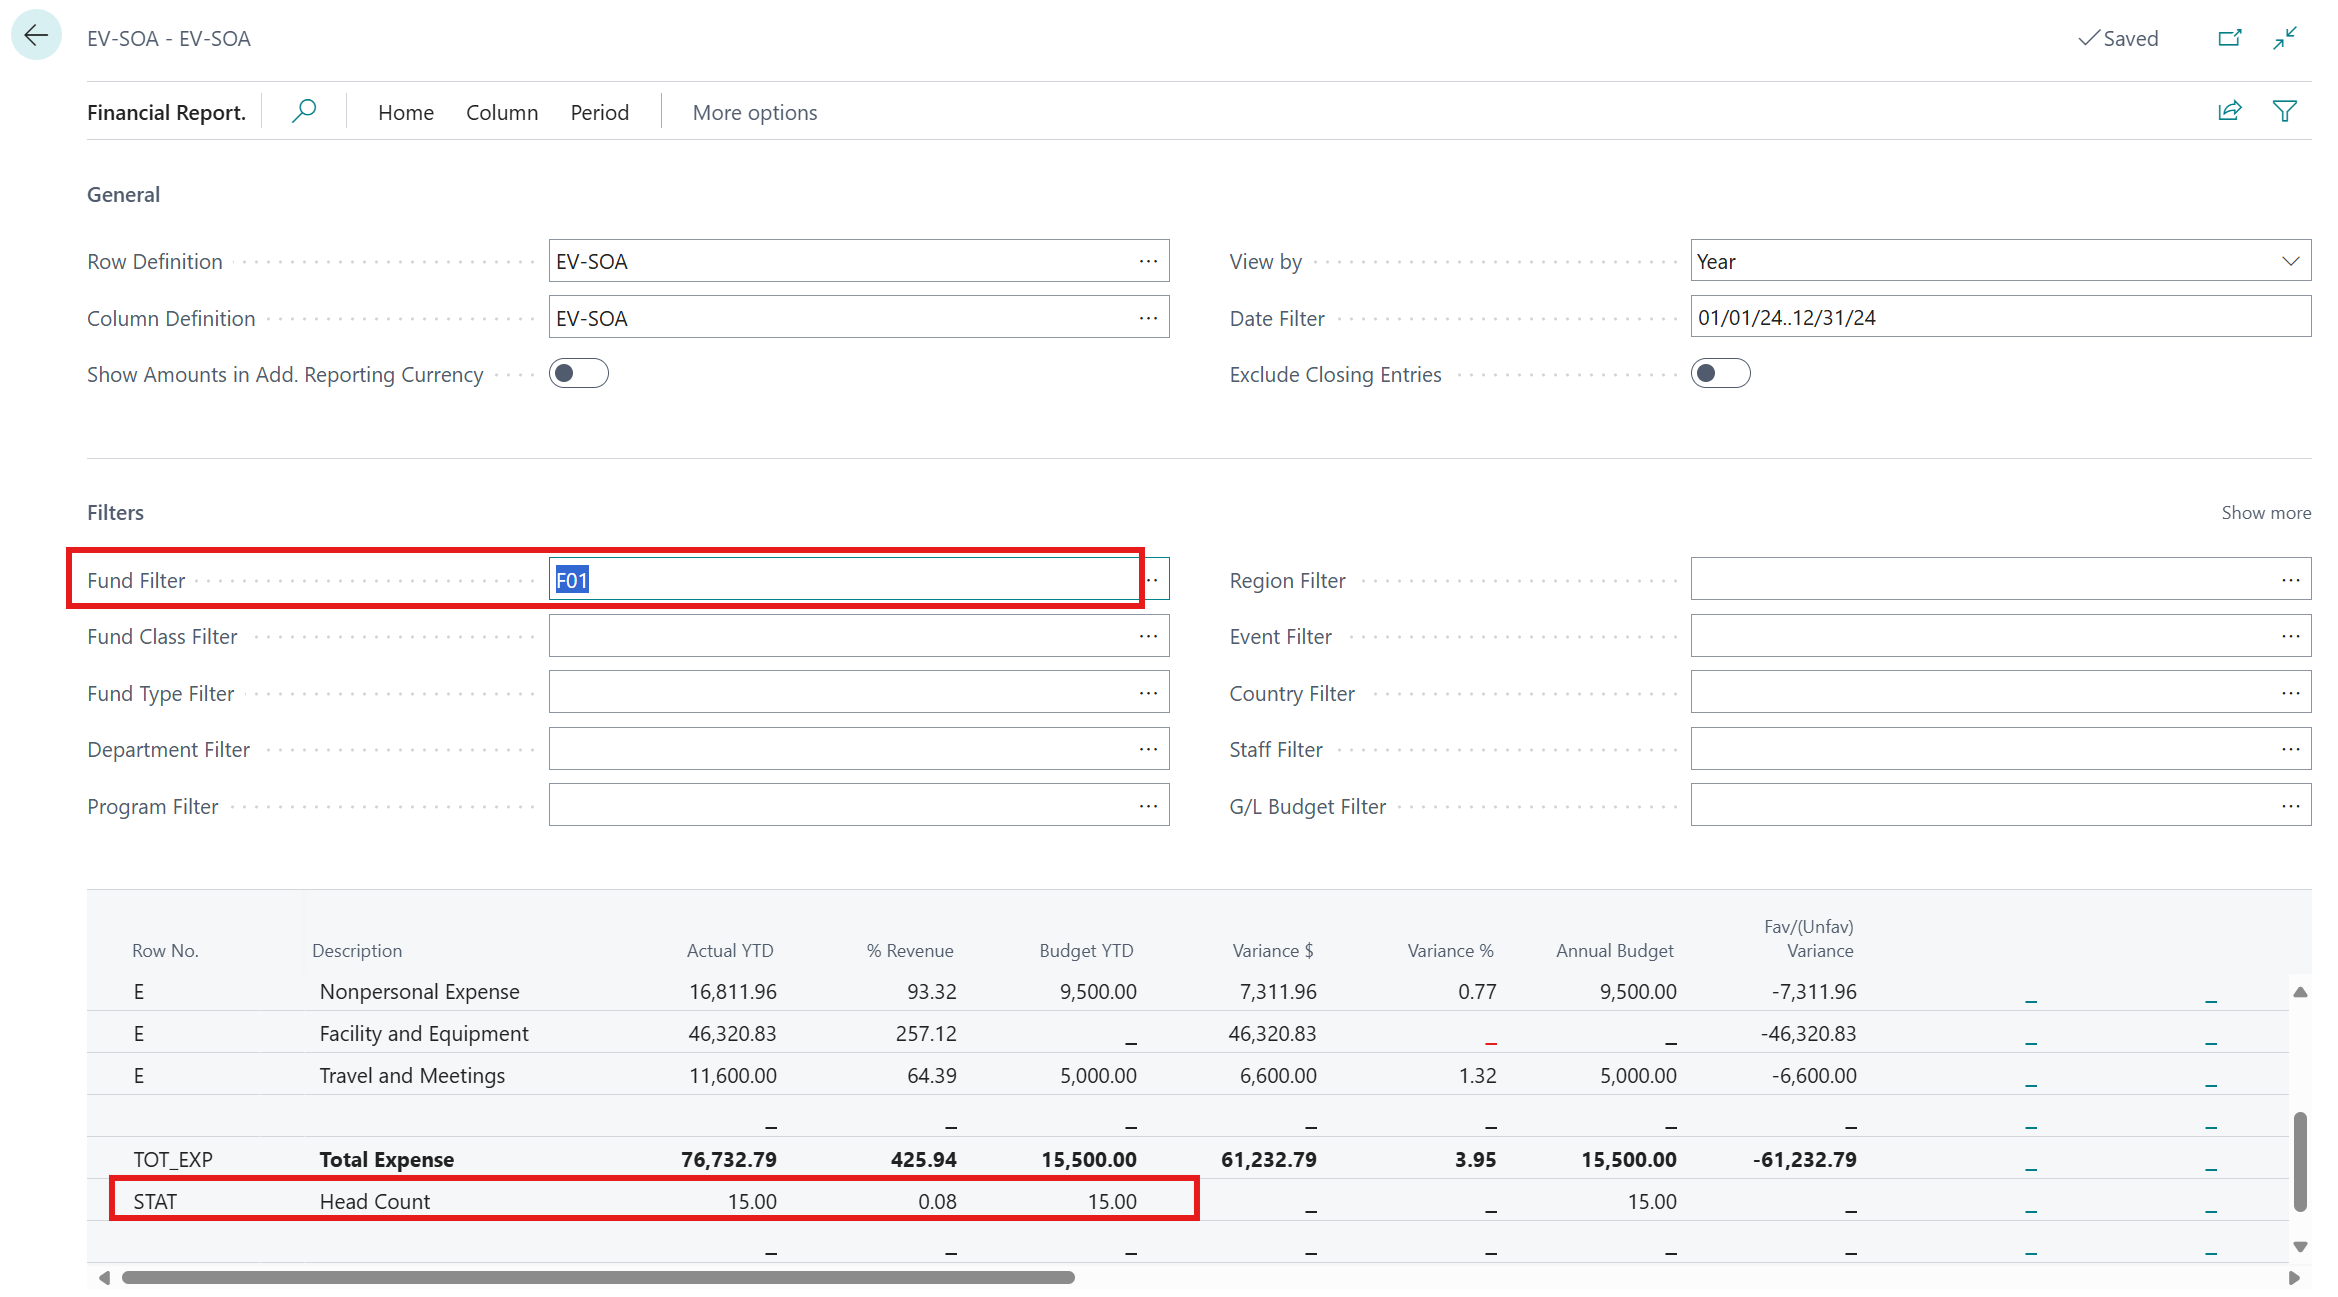
Task: Open Department Filter lookup ellipsis
Action: 1148,749
